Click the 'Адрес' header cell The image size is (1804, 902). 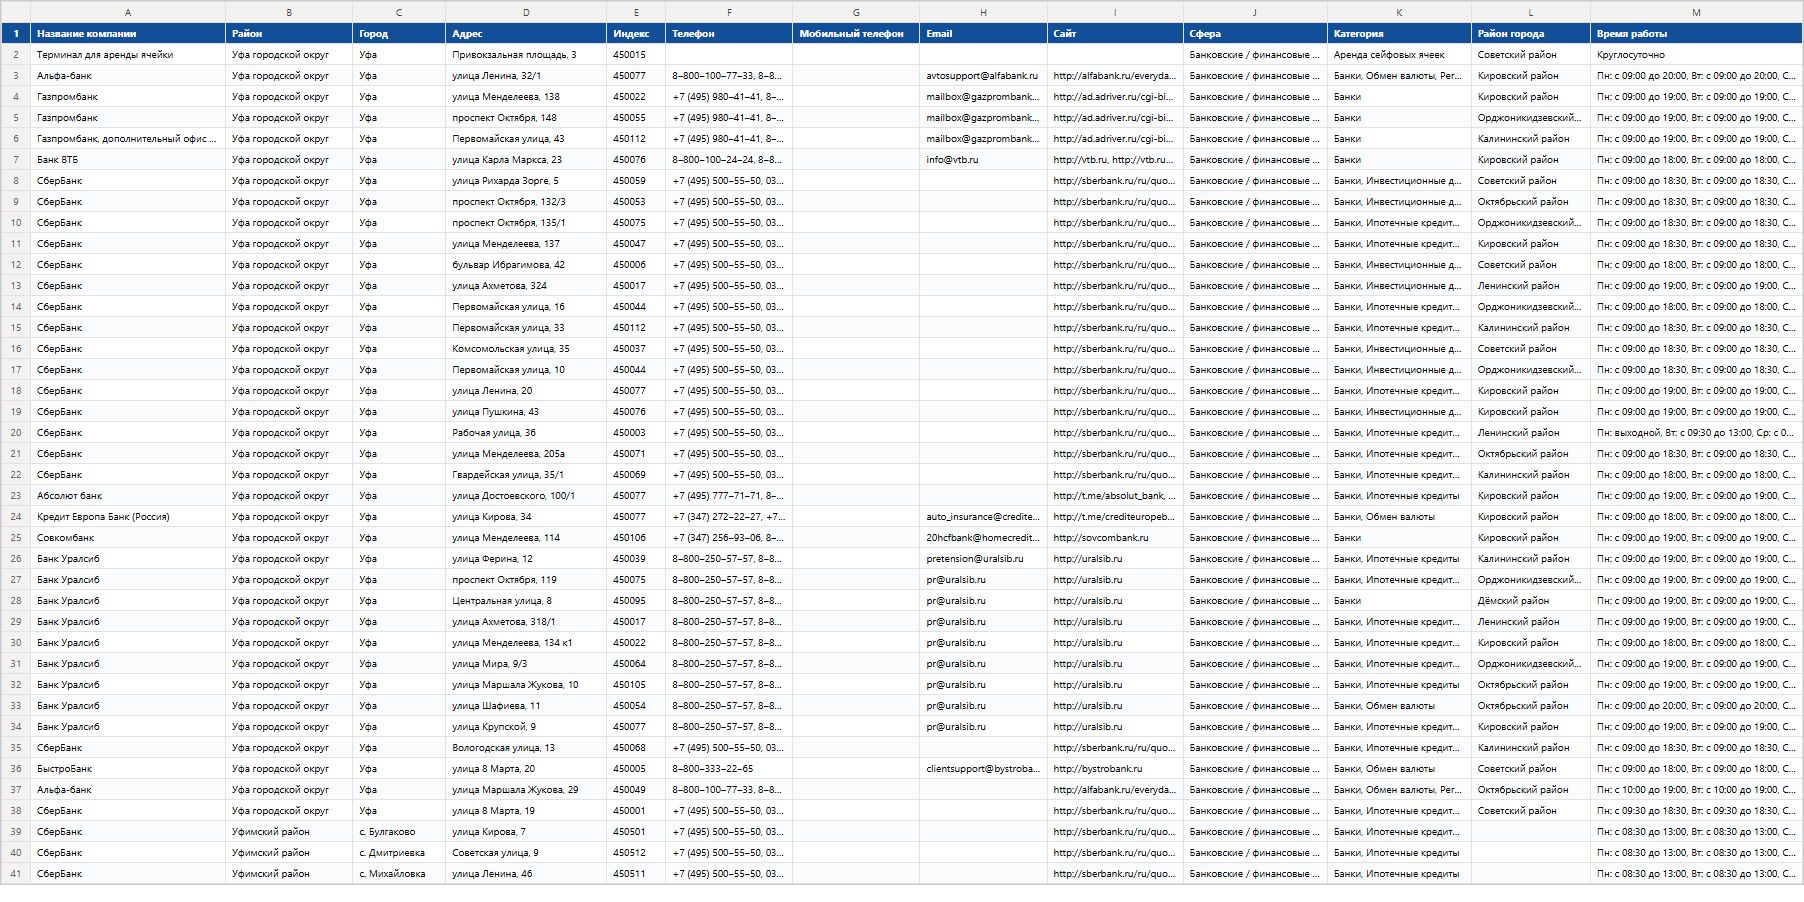tap(526, 34)
